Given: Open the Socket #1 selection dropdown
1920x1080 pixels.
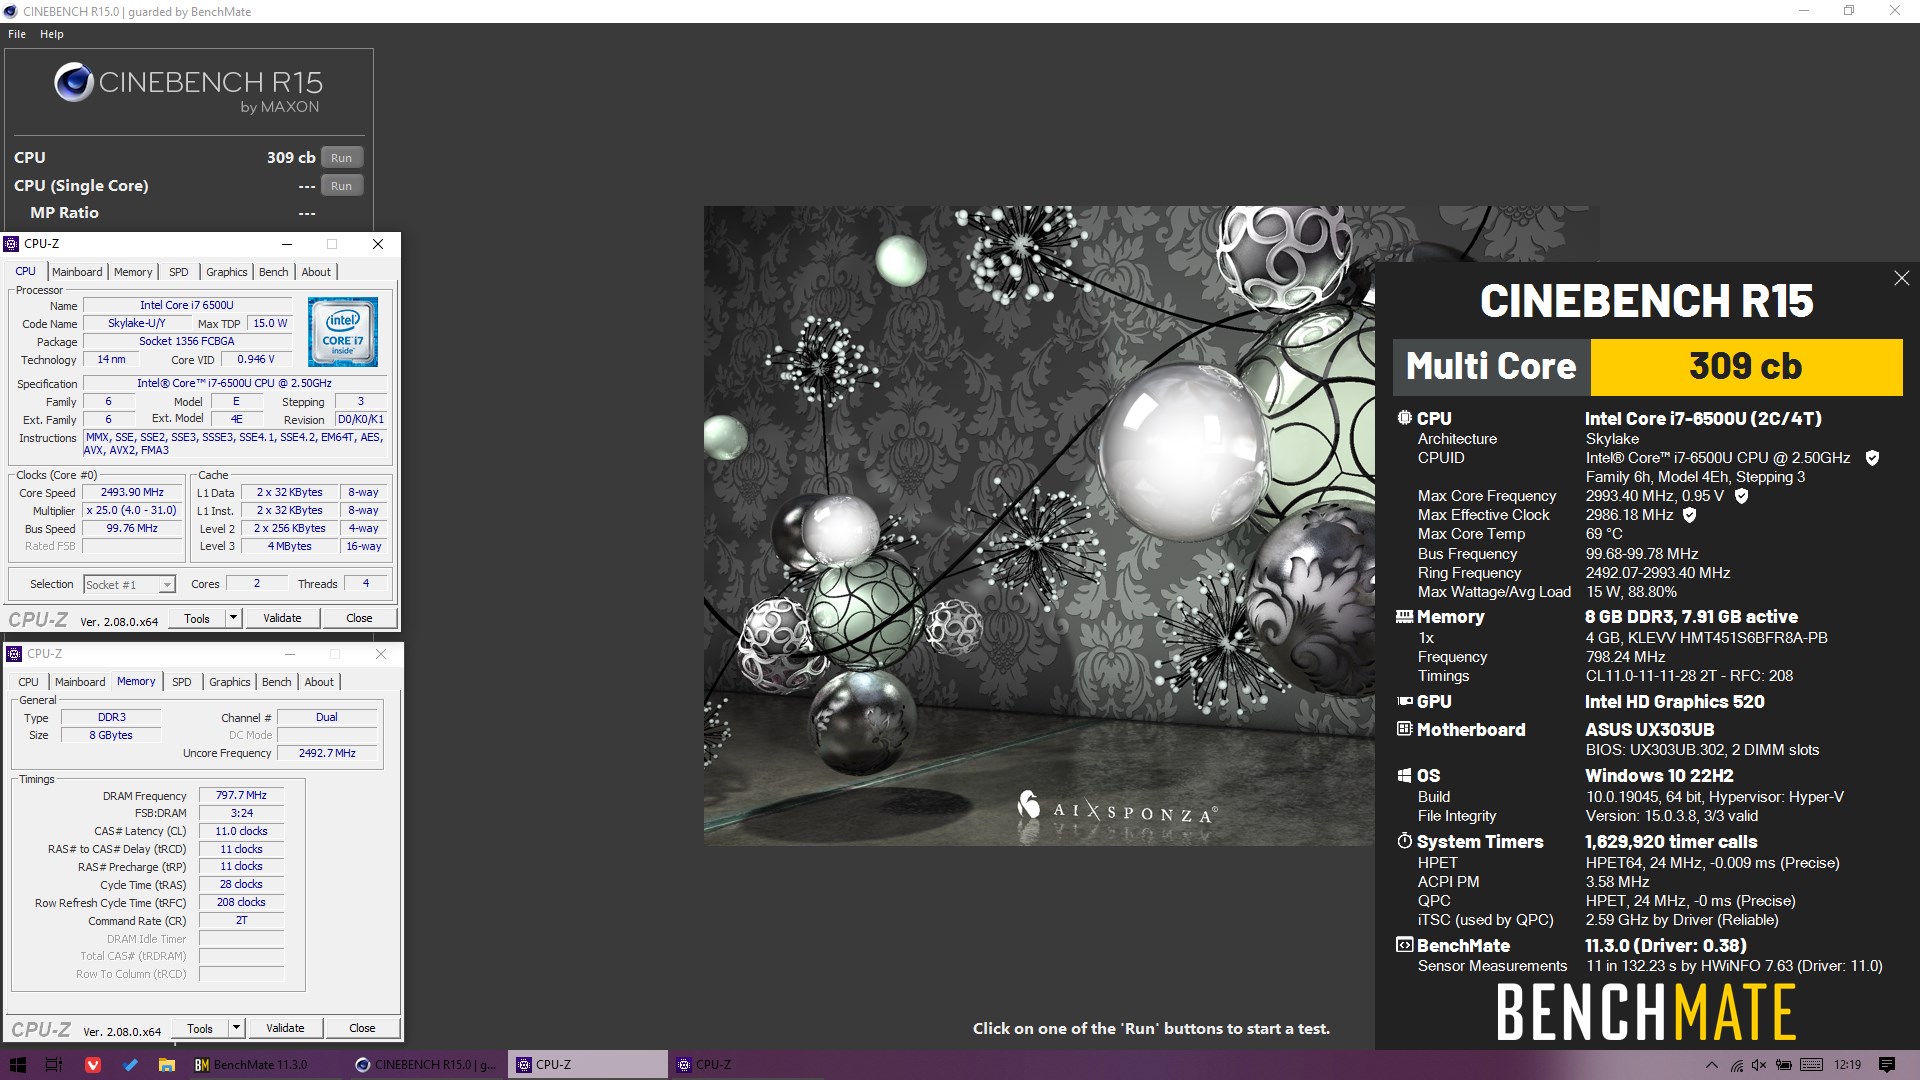Looking at the screenshot, I should pyautogui.click(x=129, y=584).
